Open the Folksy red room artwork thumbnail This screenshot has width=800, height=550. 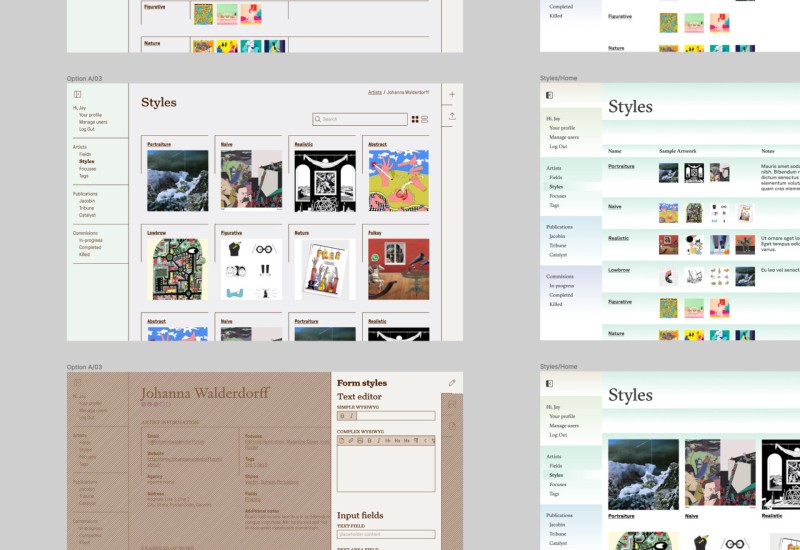398,269
